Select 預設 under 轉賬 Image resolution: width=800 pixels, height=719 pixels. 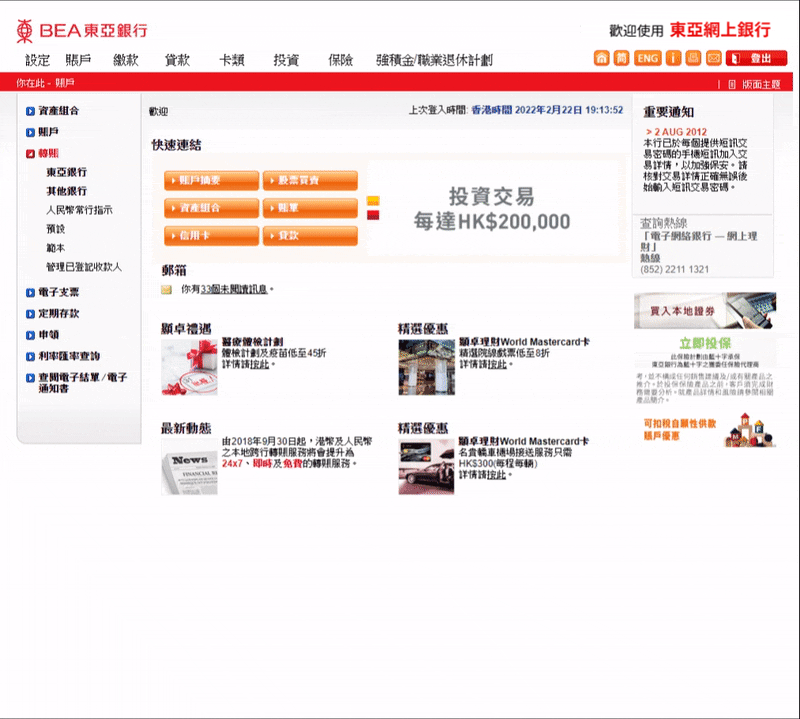tap(56, 229)
